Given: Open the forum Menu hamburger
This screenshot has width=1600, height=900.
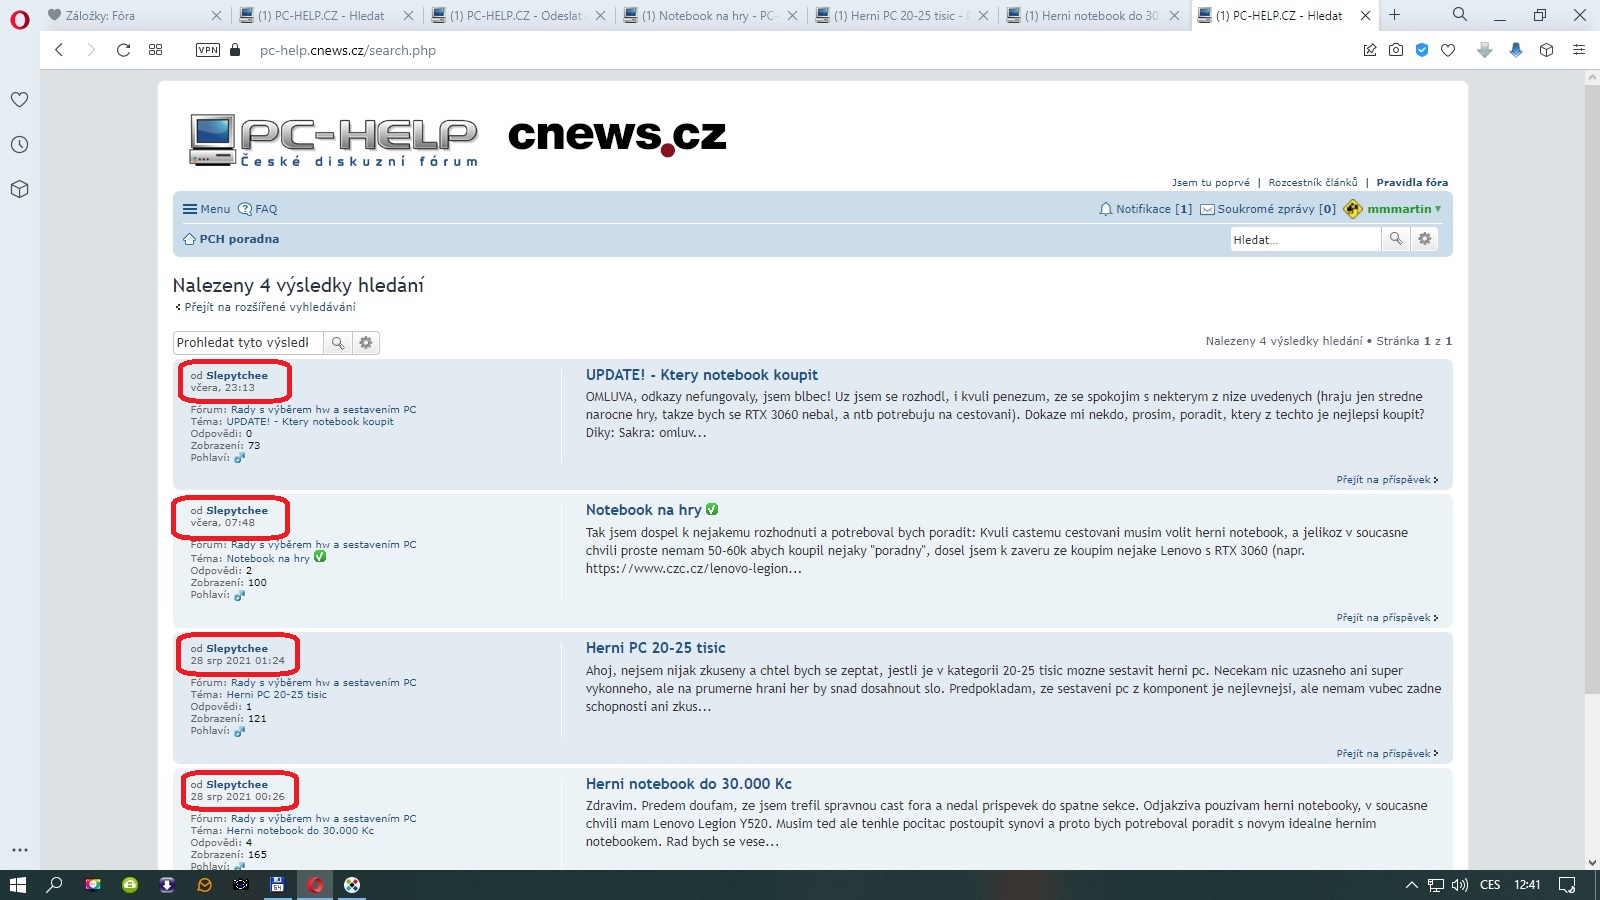Looking at the screenshot, I should pyautogui.click(x=206, y=209).
